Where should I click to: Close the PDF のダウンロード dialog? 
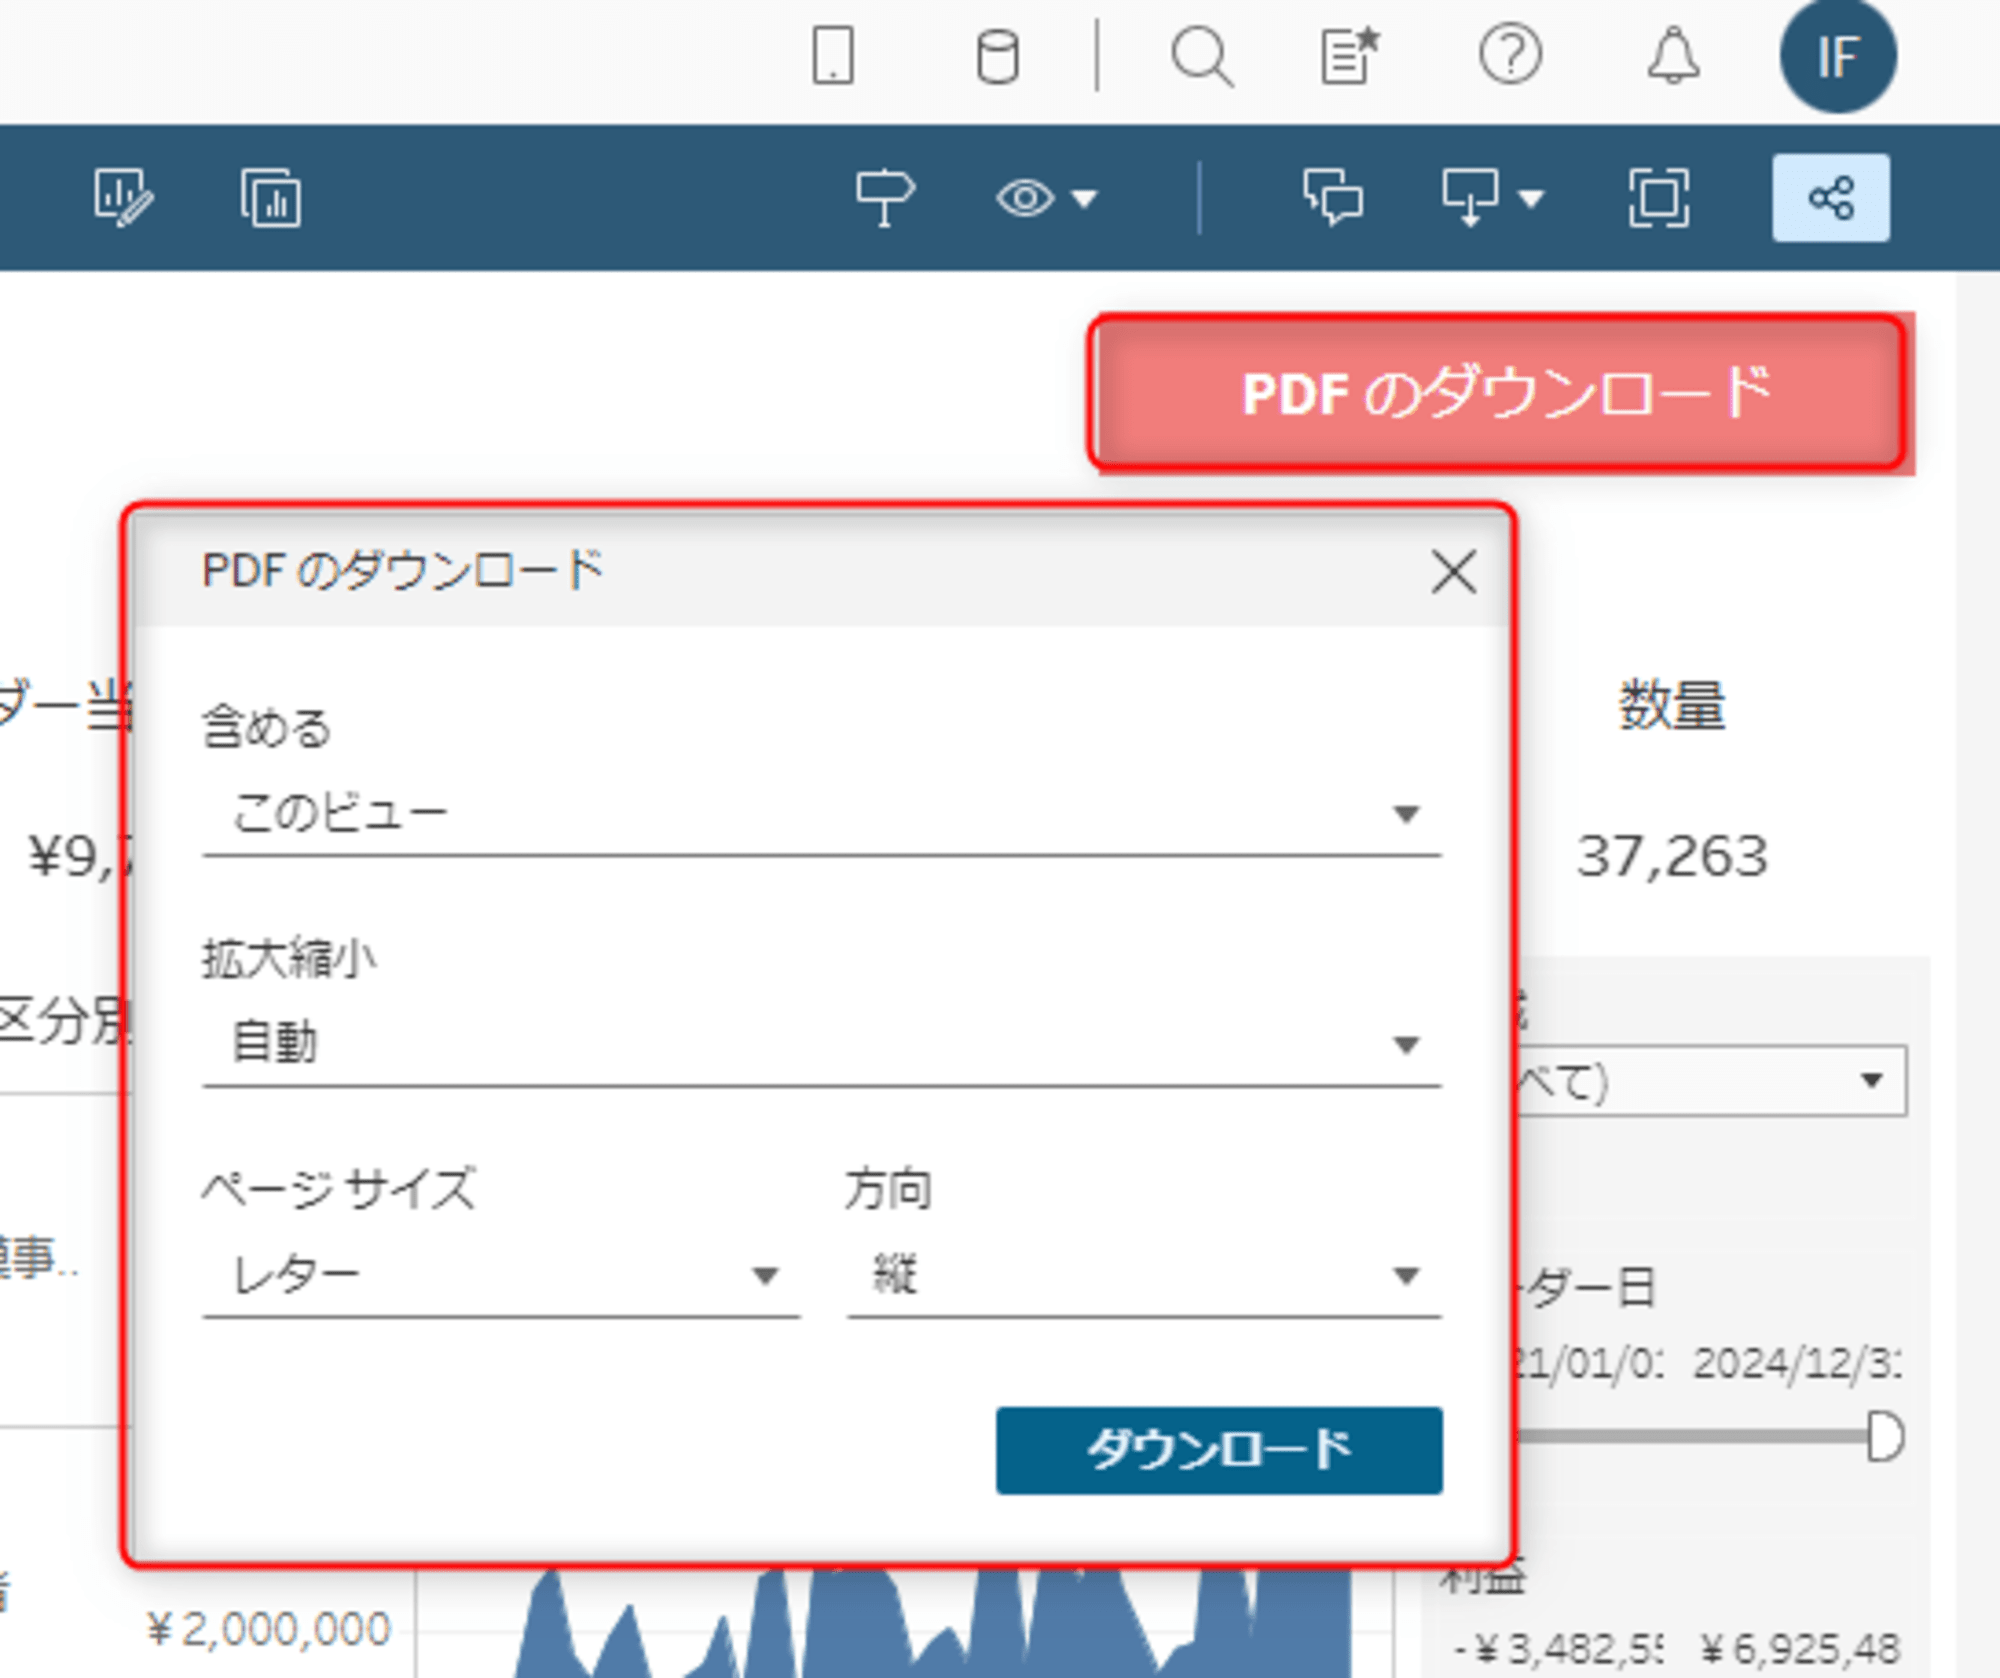pyautogui.click(x=1453, y=572)
